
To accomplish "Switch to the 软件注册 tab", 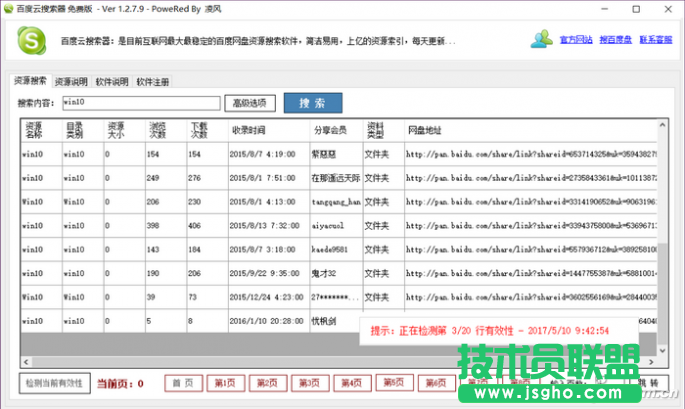I will pos(152,82).
